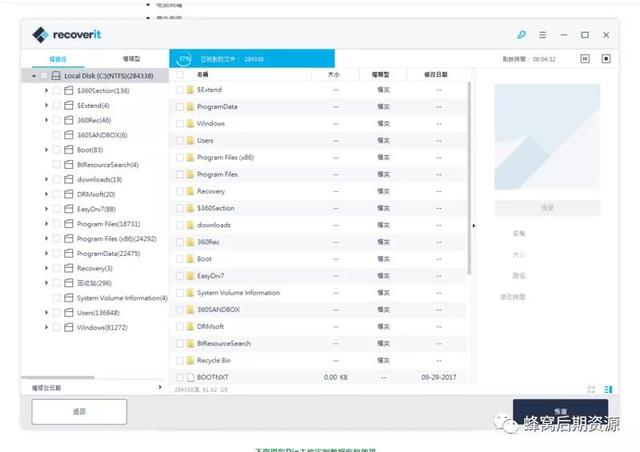
Task: Expand the downloads(19) tree node
Action: [46, 179]
